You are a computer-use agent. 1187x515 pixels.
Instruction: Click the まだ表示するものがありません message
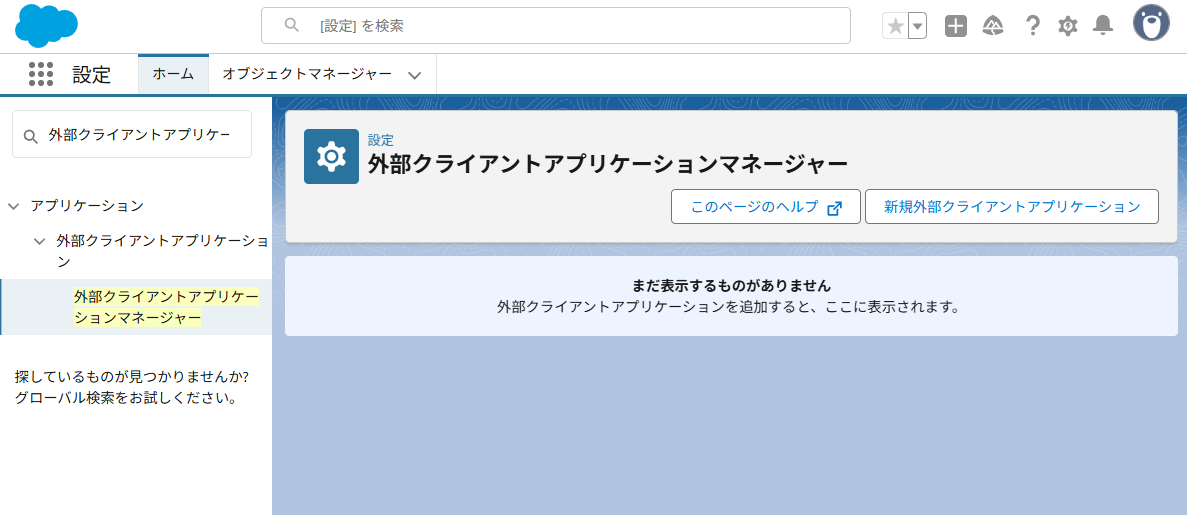[731, 286]
